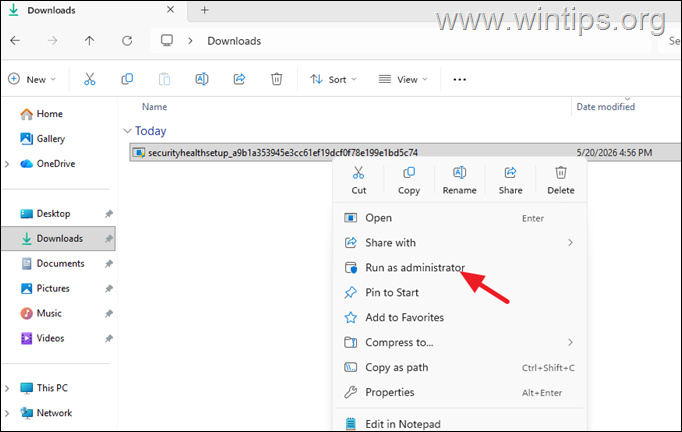
Task: Click the toolbar Share icon
Action: 239,79
